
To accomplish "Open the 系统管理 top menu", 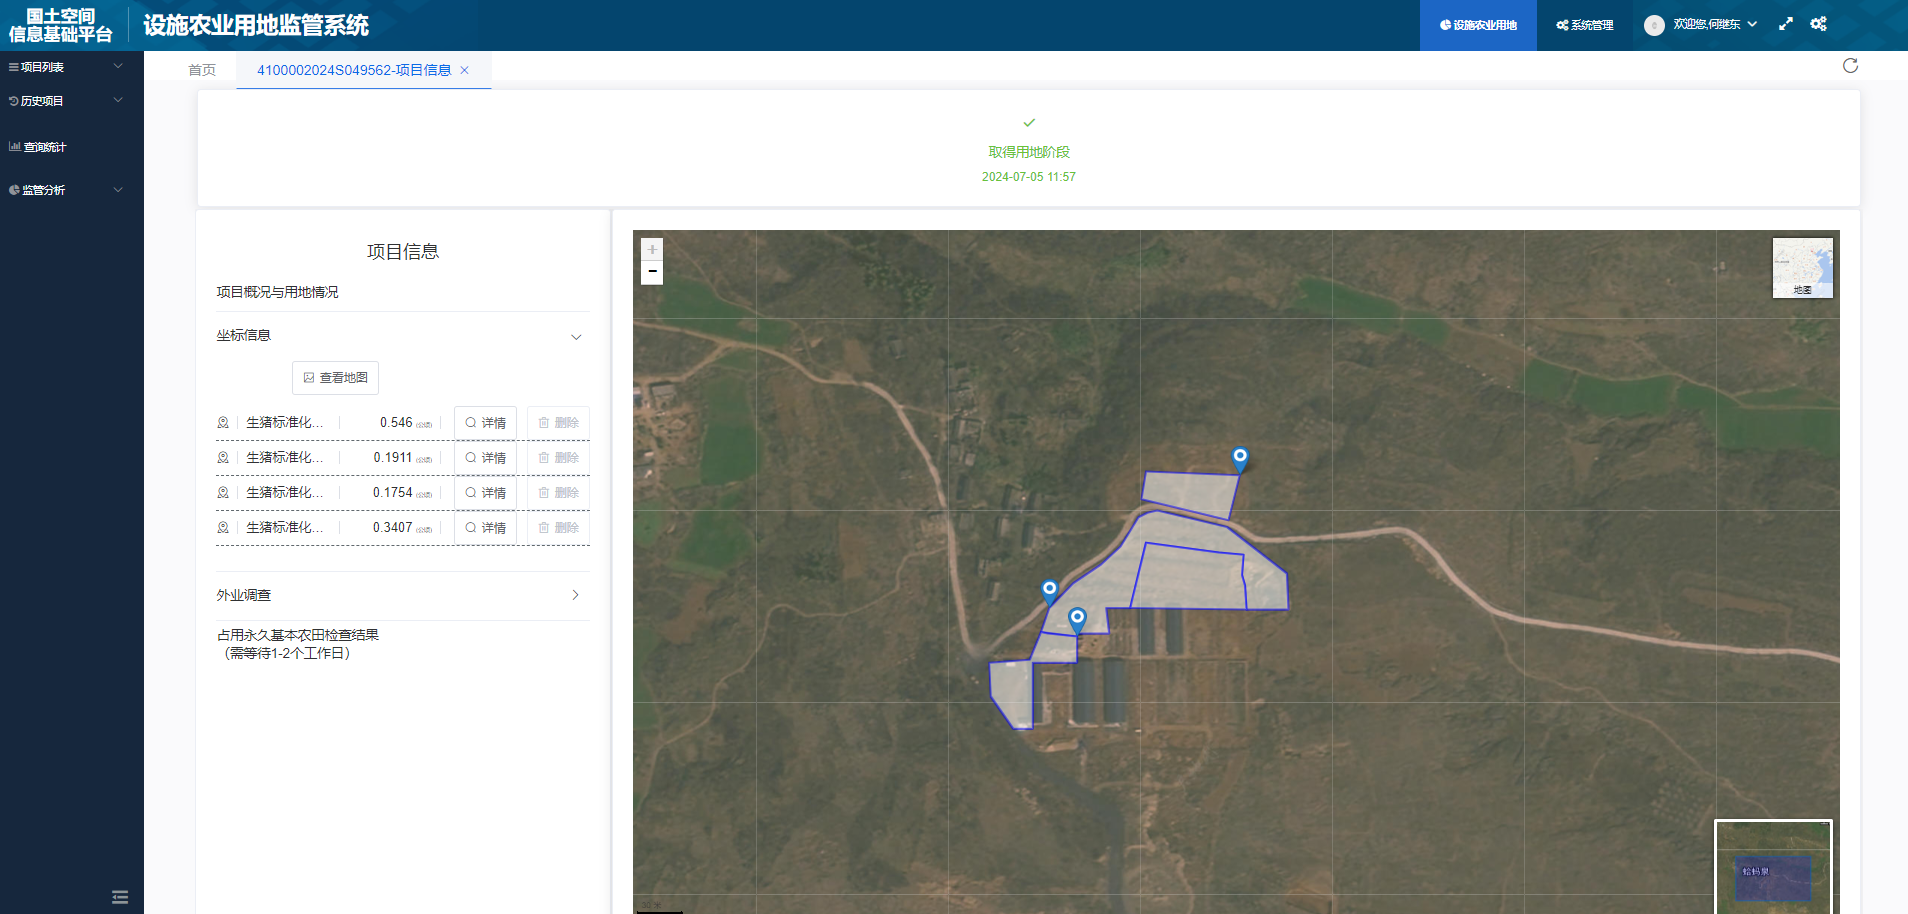I will pos(1585,25).
